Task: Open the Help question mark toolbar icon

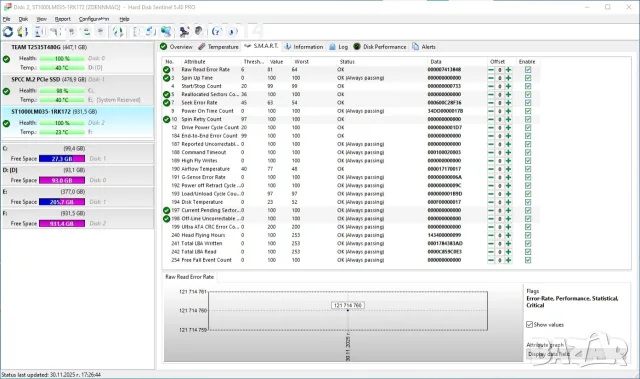Action: point(216,31)
